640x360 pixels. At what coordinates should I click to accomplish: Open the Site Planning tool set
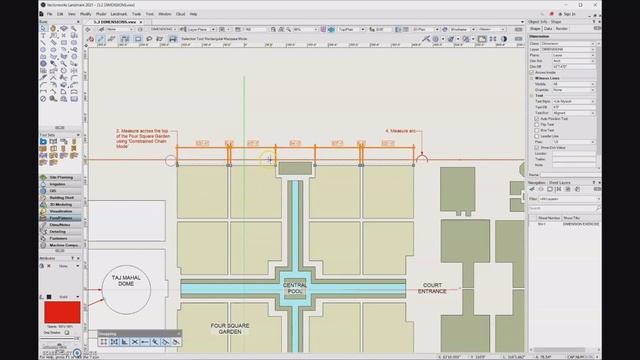pos(61,178)
